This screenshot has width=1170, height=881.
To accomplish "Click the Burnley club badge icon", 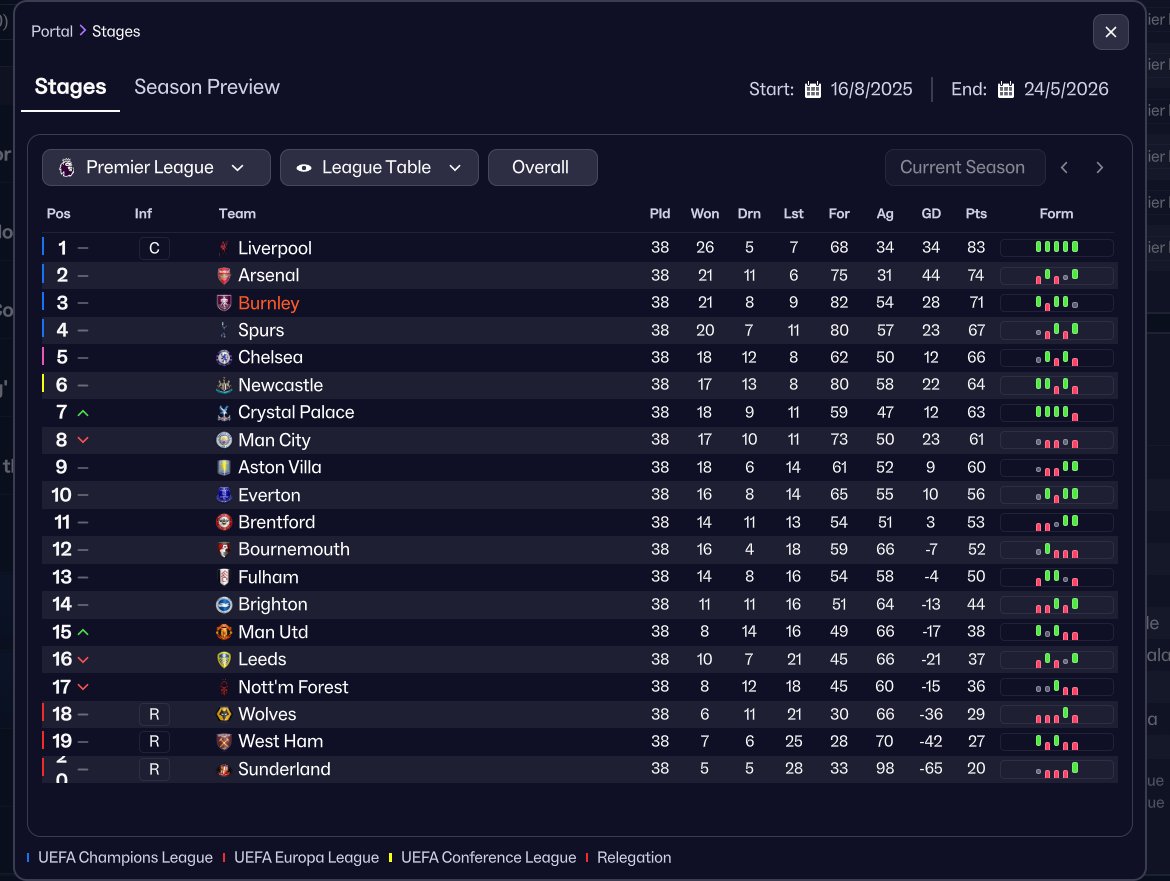I will tap(224, 303).
